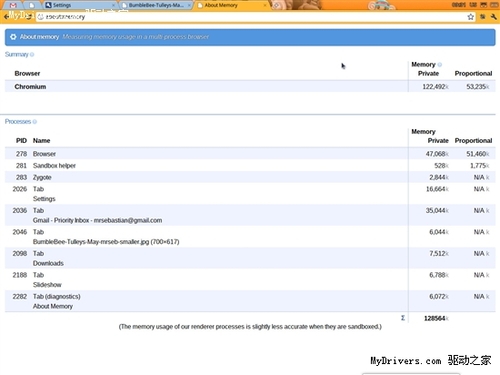
Task: Select Chromium proportional value 53,235k
Action: pyautogui.click(x=478, y=87)
